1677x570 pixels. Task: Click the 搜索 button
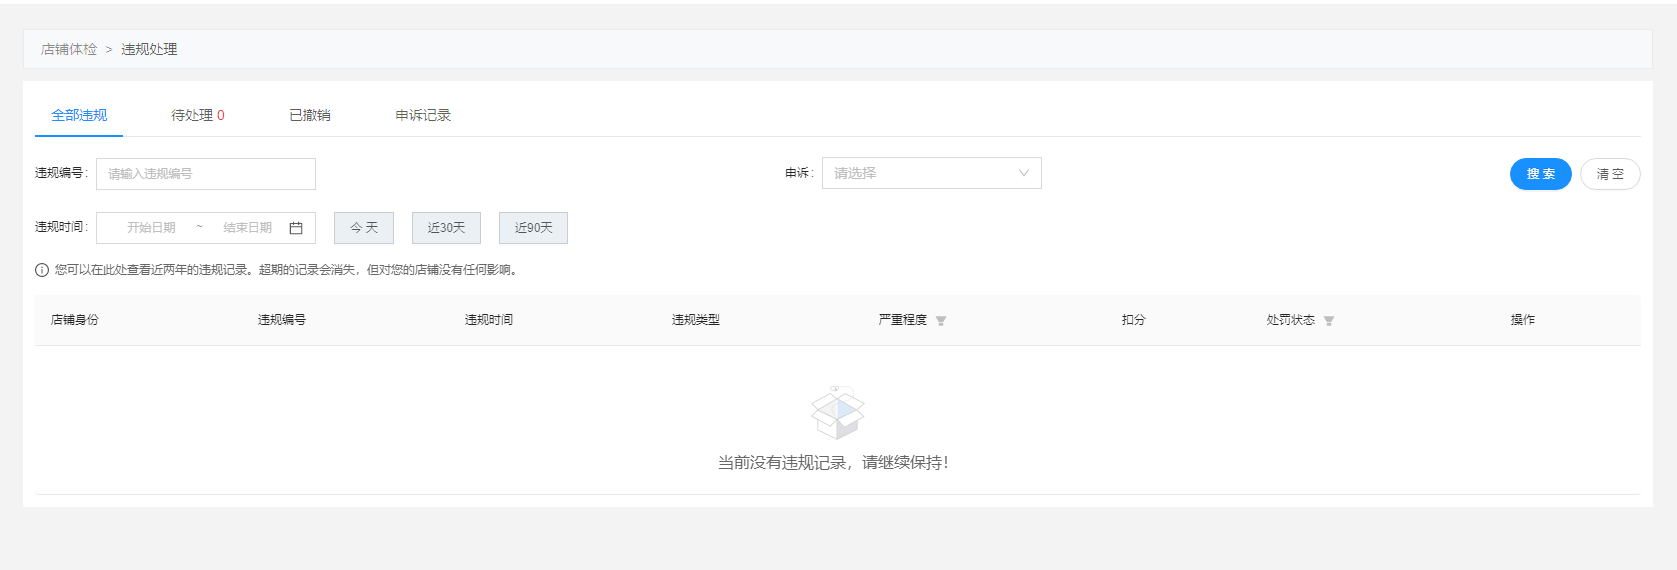tap(1541, 174)
